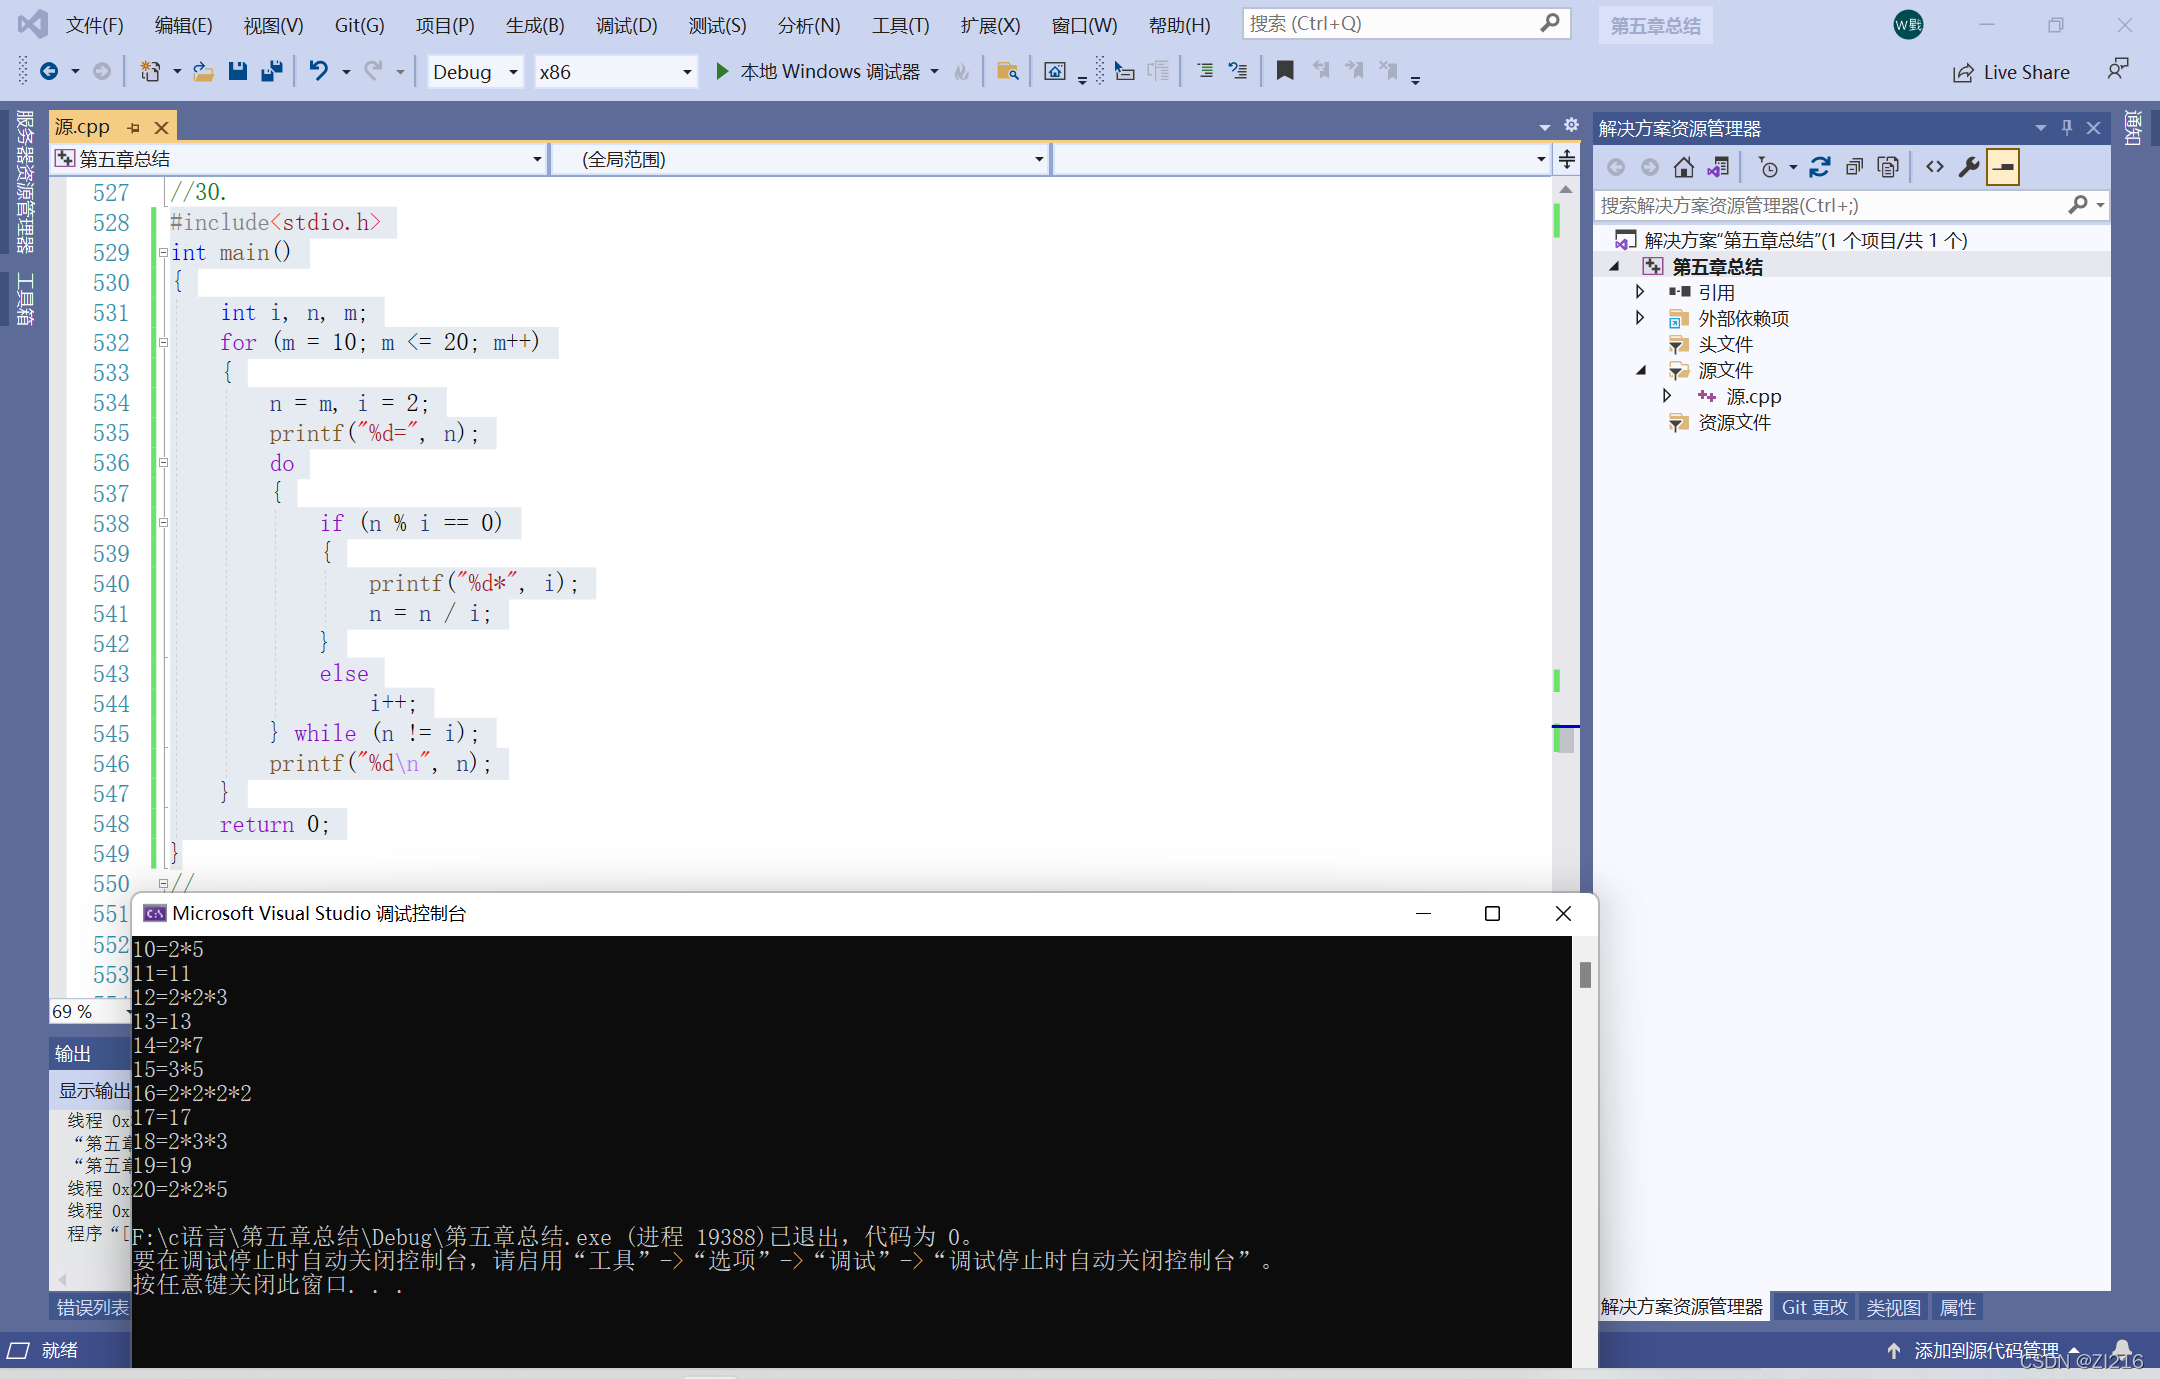Collapse the 第五章总结 project node

coord(1614,266)
